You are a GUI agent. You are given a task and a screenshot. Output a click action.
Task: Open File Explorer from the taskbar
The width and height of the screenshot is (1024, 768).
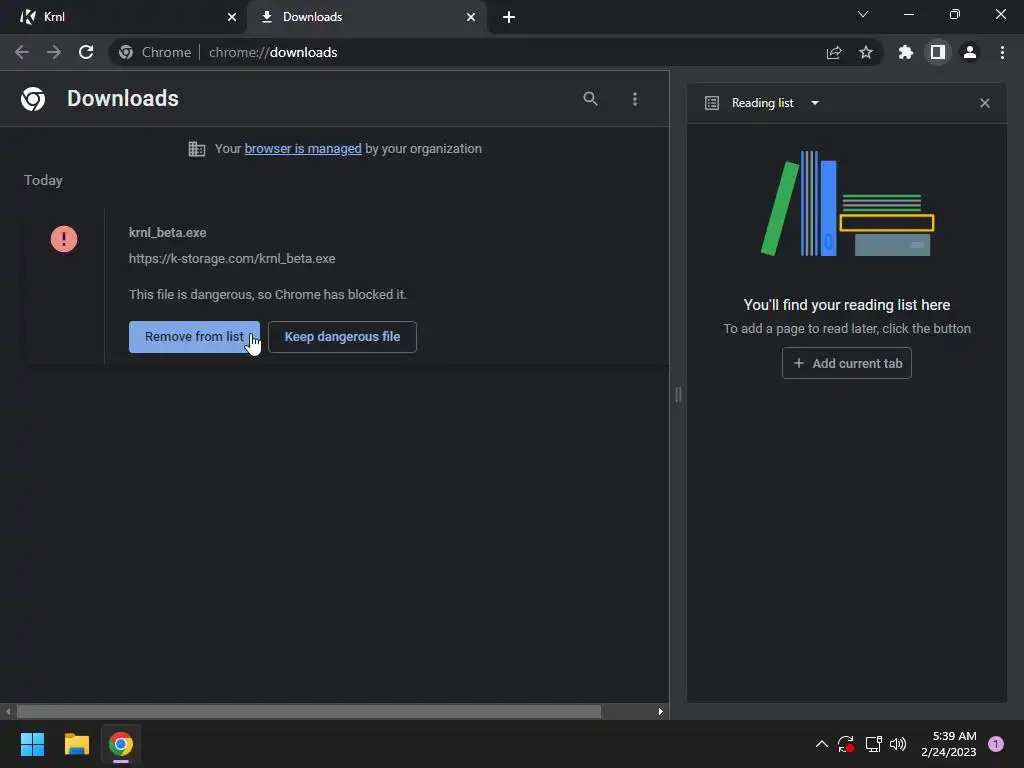76,744
